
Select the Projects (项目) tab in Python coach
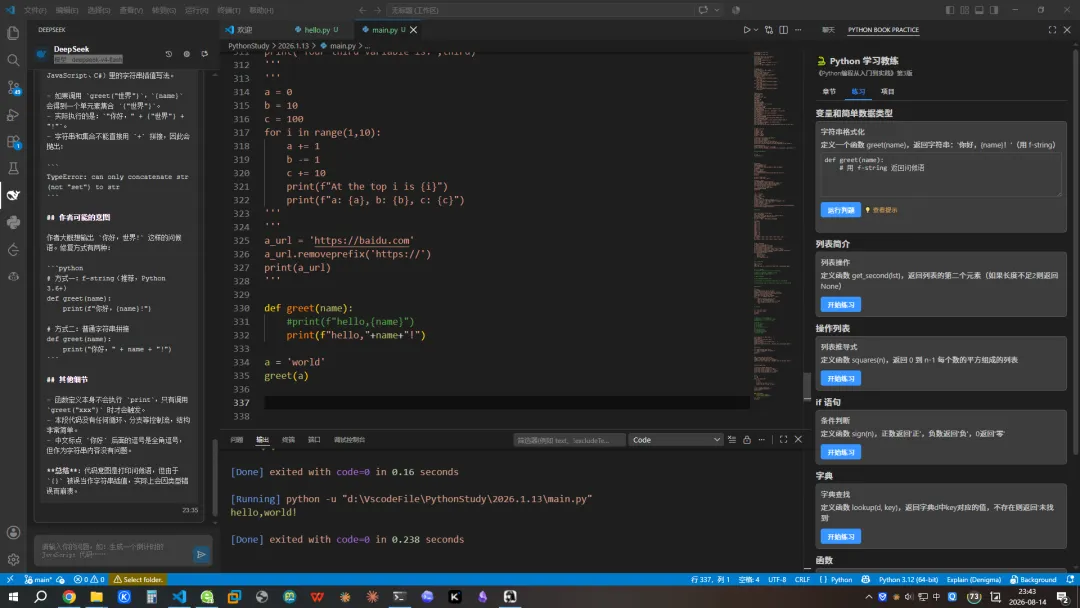pos(887,92)
